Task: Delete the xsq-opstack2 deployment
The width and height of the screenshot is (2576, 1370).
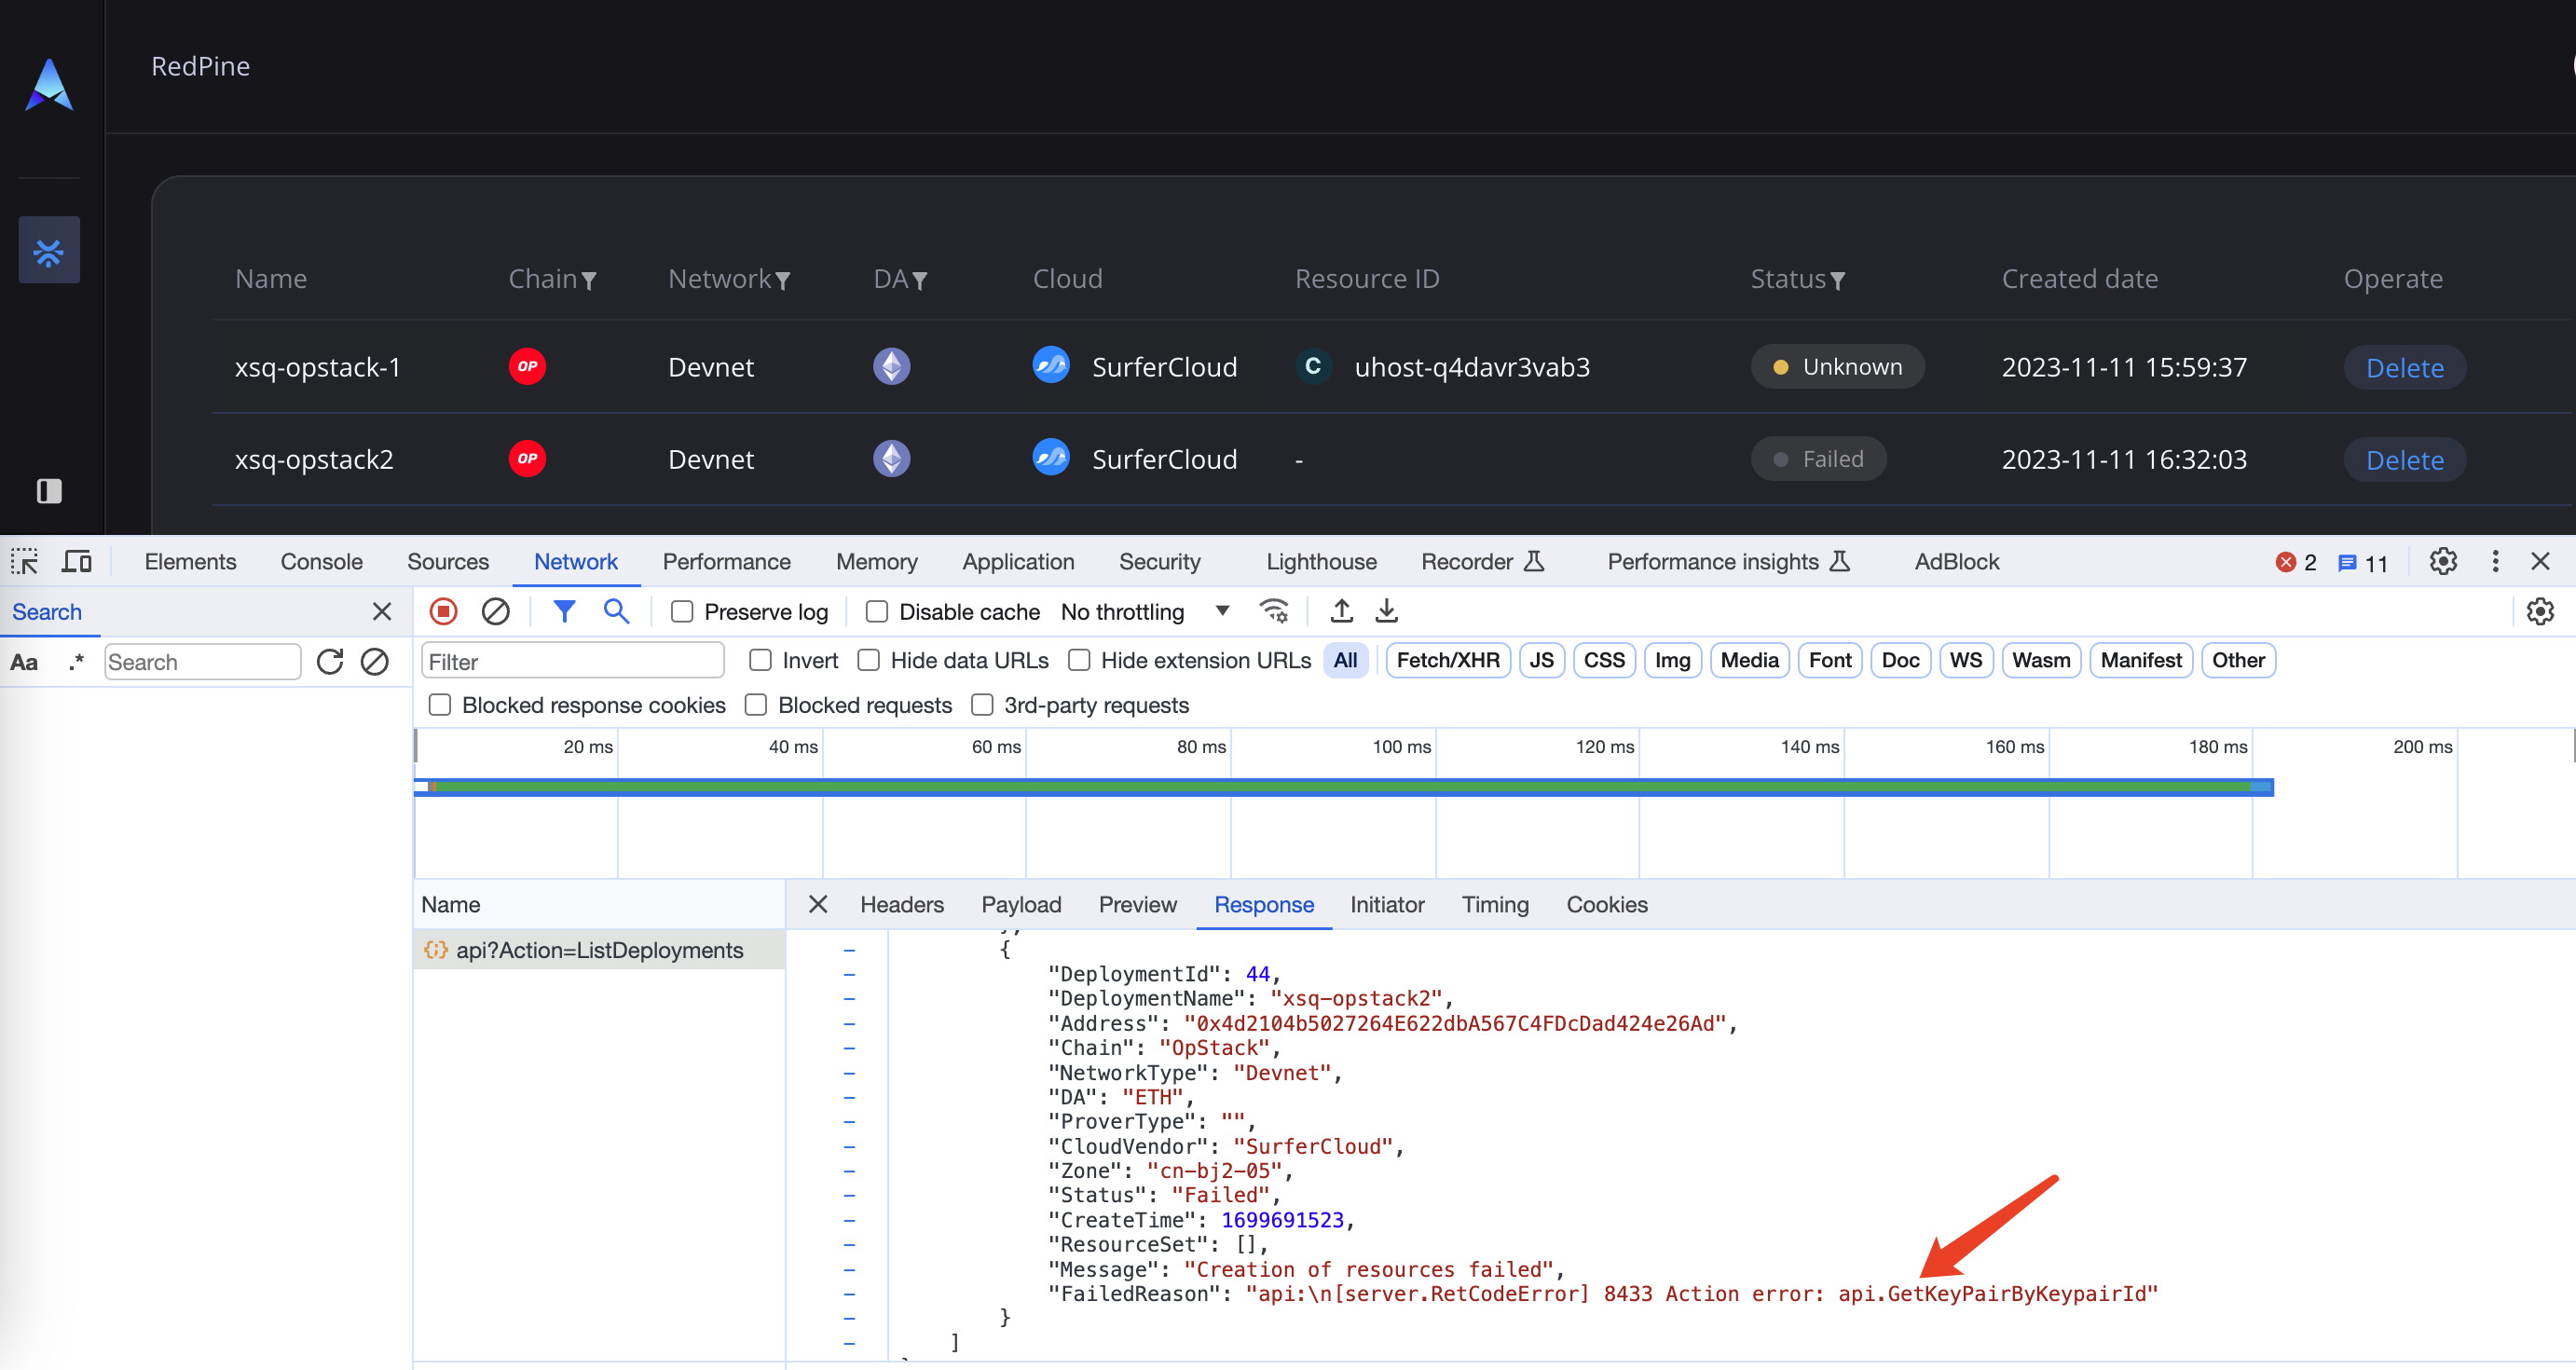Action: (2404, 460)
